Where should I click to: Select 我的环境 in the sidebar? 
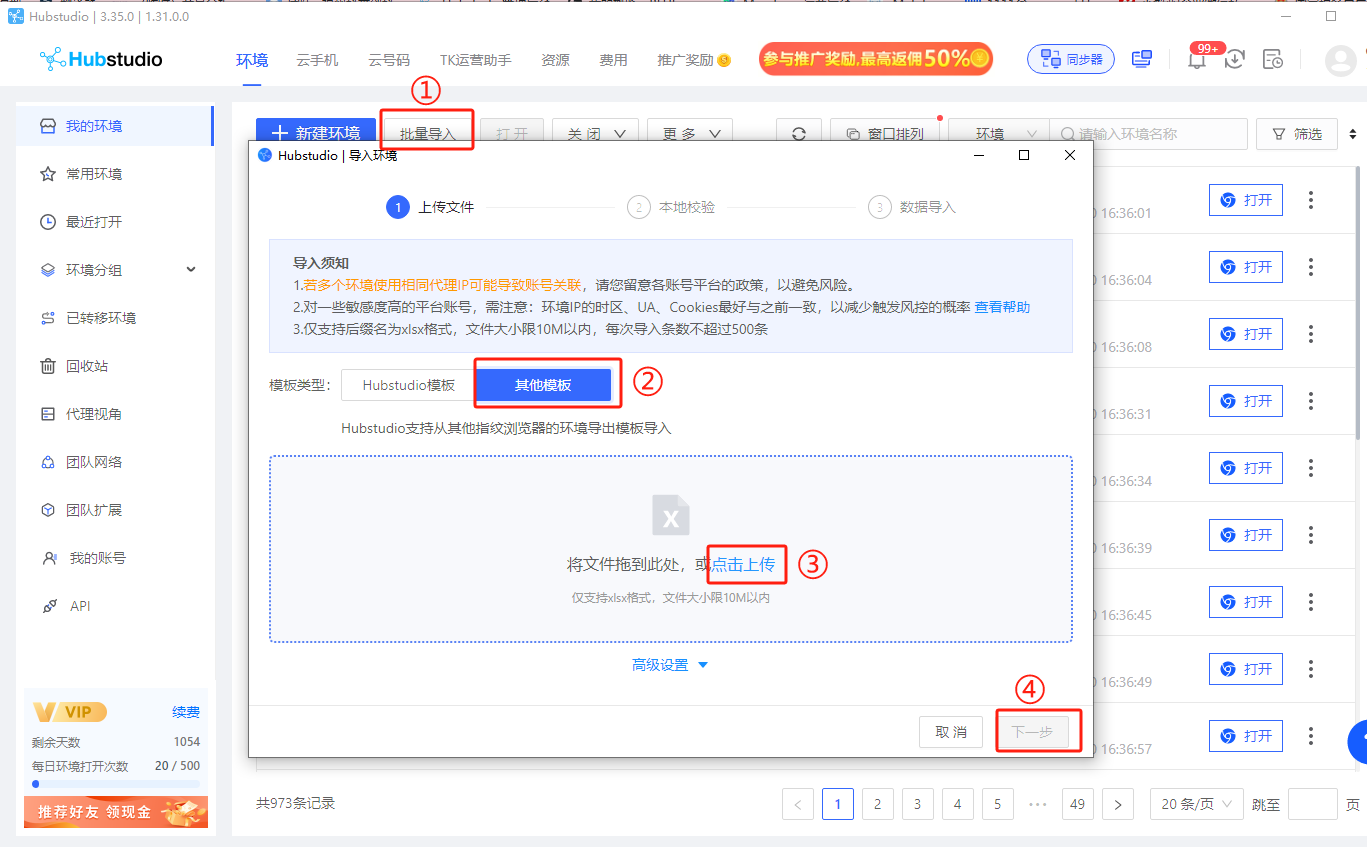[114, 126]
